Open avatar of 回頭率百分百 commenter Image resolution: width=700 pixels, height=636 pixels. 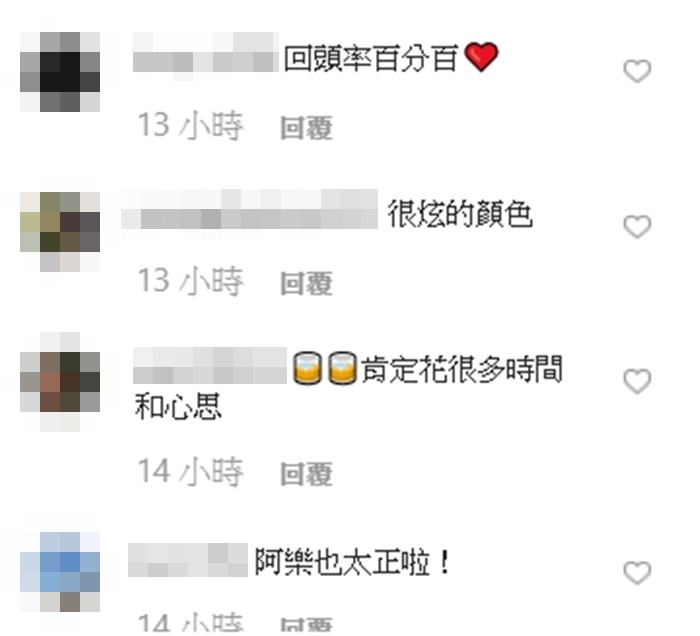point(60,71)
